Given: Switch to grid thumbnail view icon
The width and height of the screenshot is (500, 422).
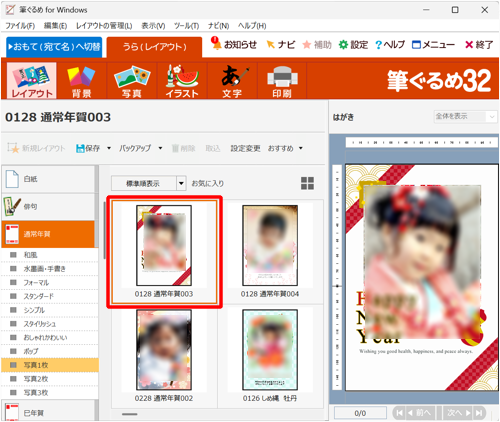Looking at the screenshot, I should (x=307, y=183).
